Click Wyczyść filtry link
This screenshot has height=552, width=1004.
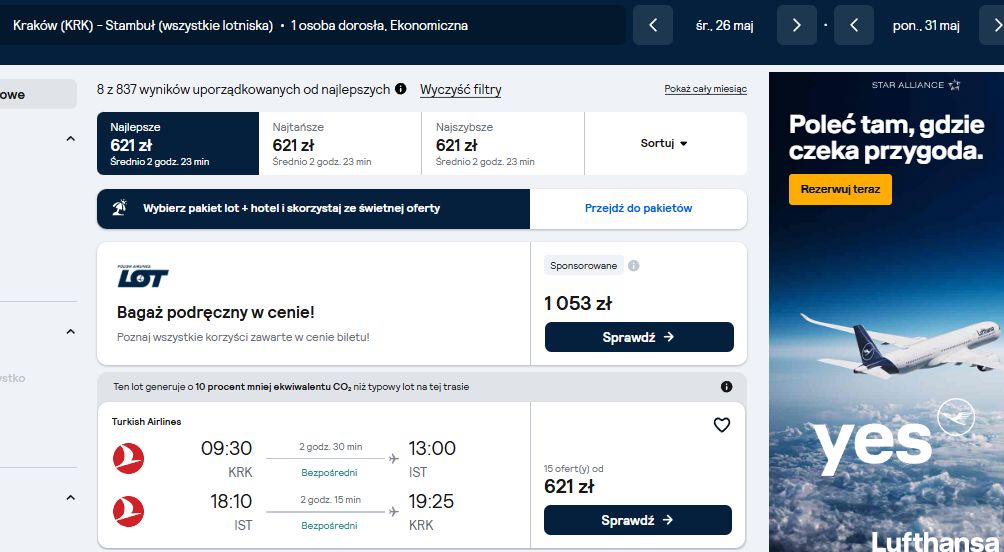[460, 90]
